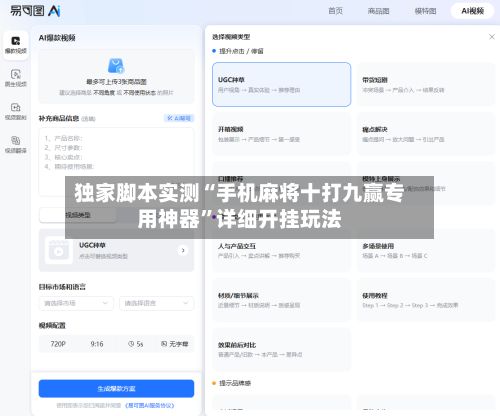Click the AI爆款视频 panel title
The height and width of the screenshot is (416, 500).
57,38
